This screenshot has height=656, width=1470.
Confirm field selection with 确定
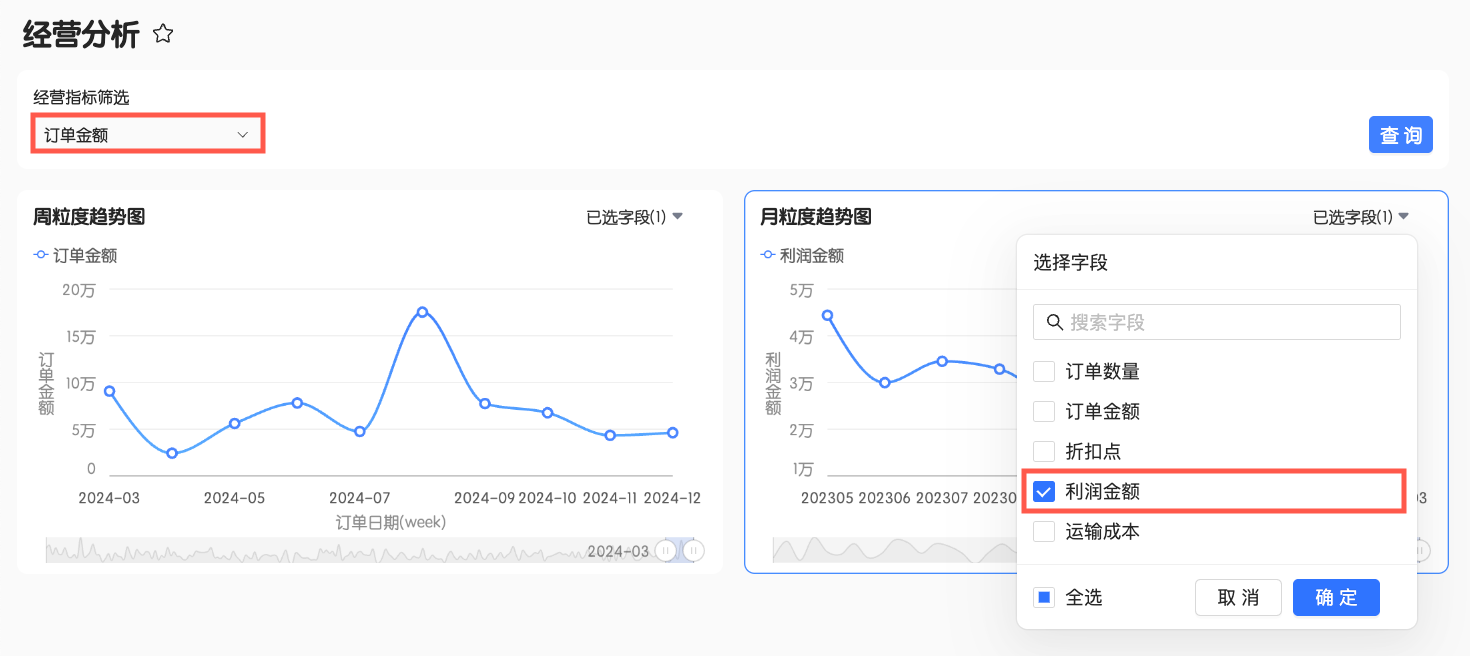click(1336, 597)
